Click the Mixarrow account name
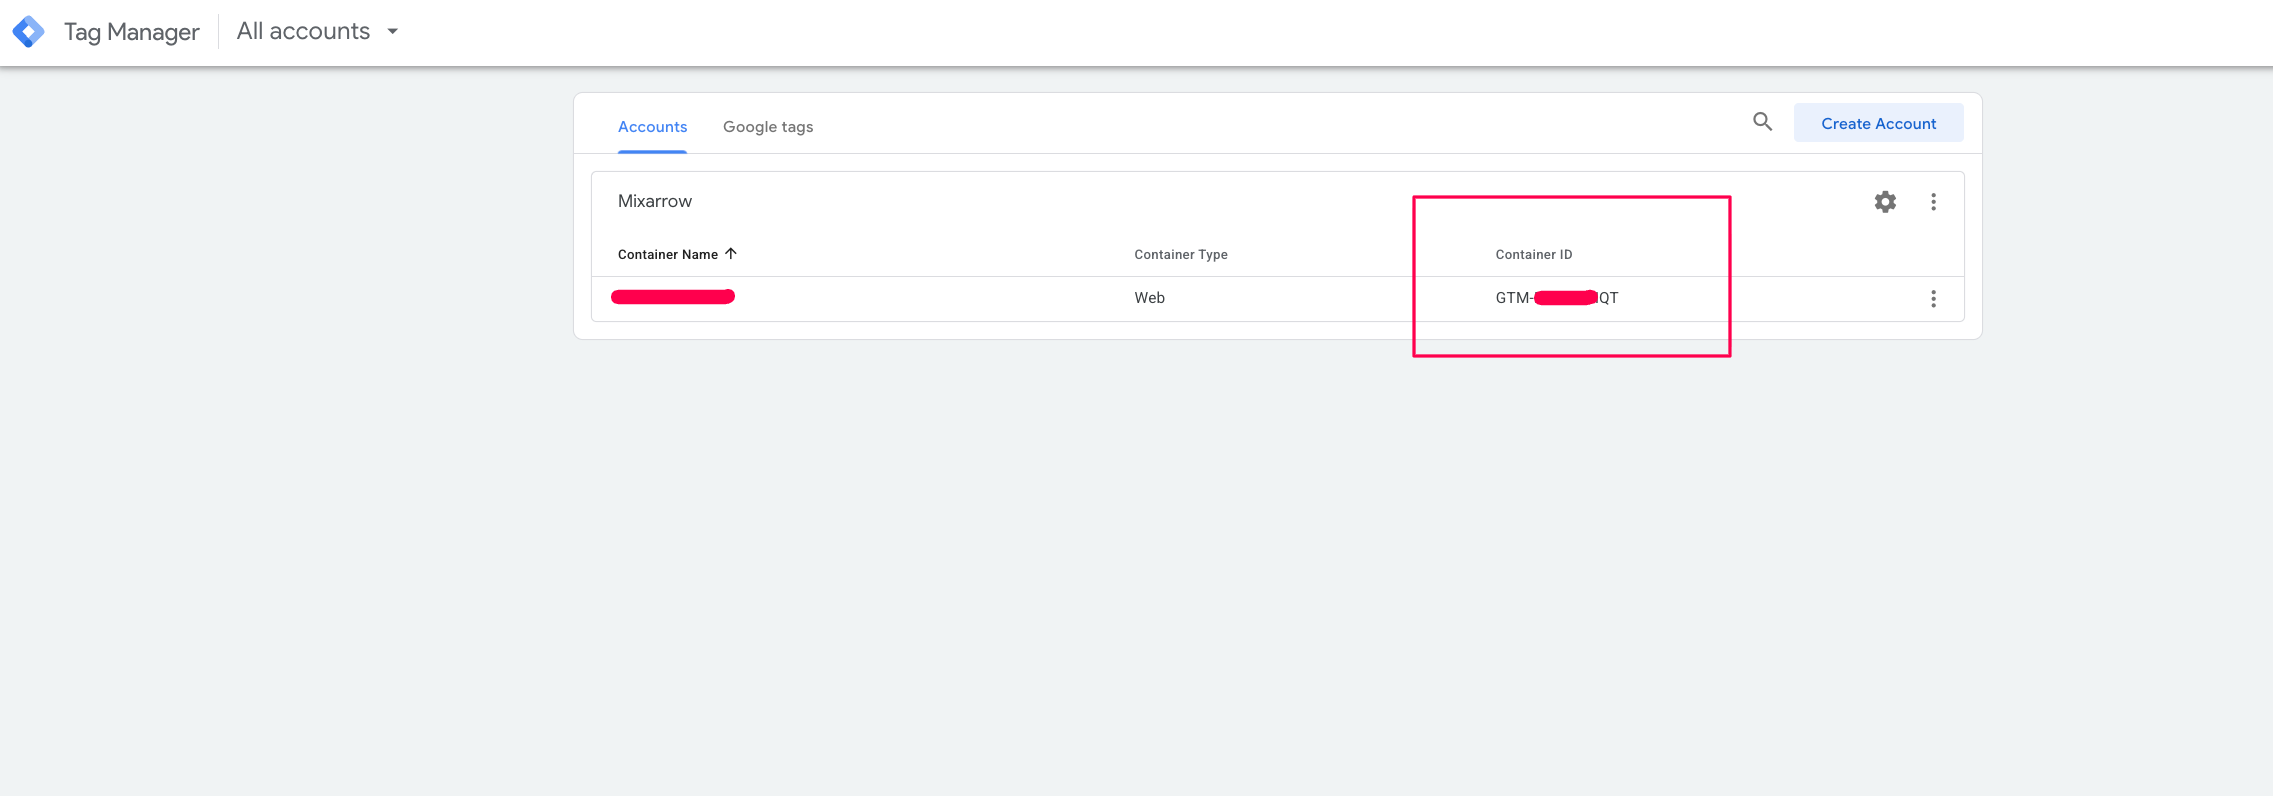The height and width of the screenshot is (796, 2273). [655, 201]
